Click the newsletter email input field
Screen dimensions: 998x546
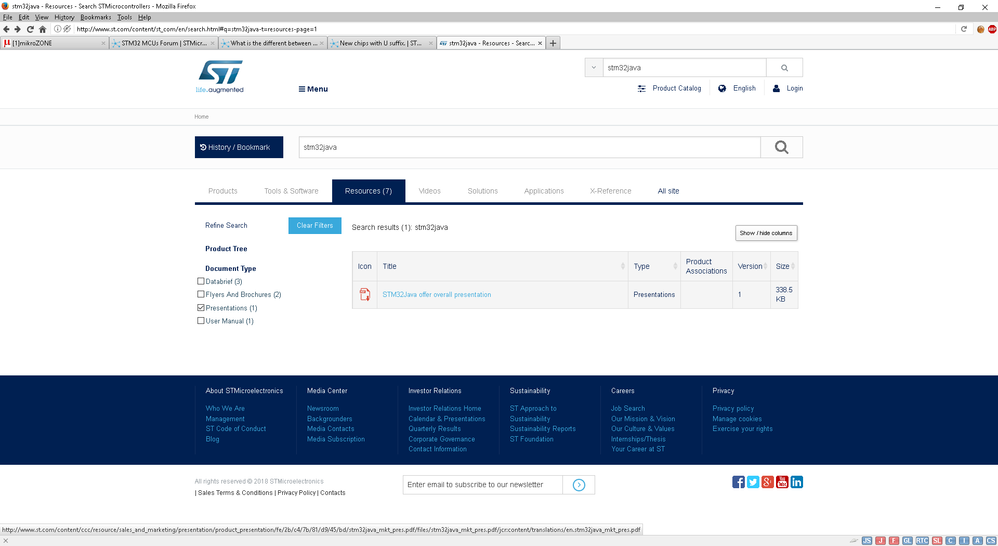482,485
